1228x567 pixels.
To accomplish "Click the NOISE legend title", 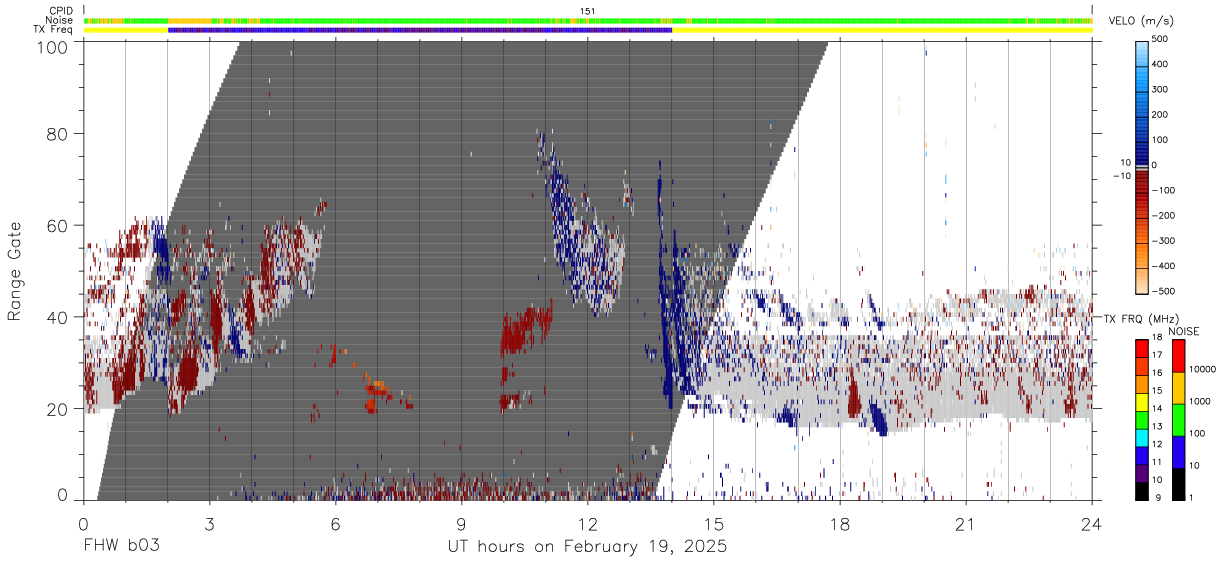I will [1184, 331].
